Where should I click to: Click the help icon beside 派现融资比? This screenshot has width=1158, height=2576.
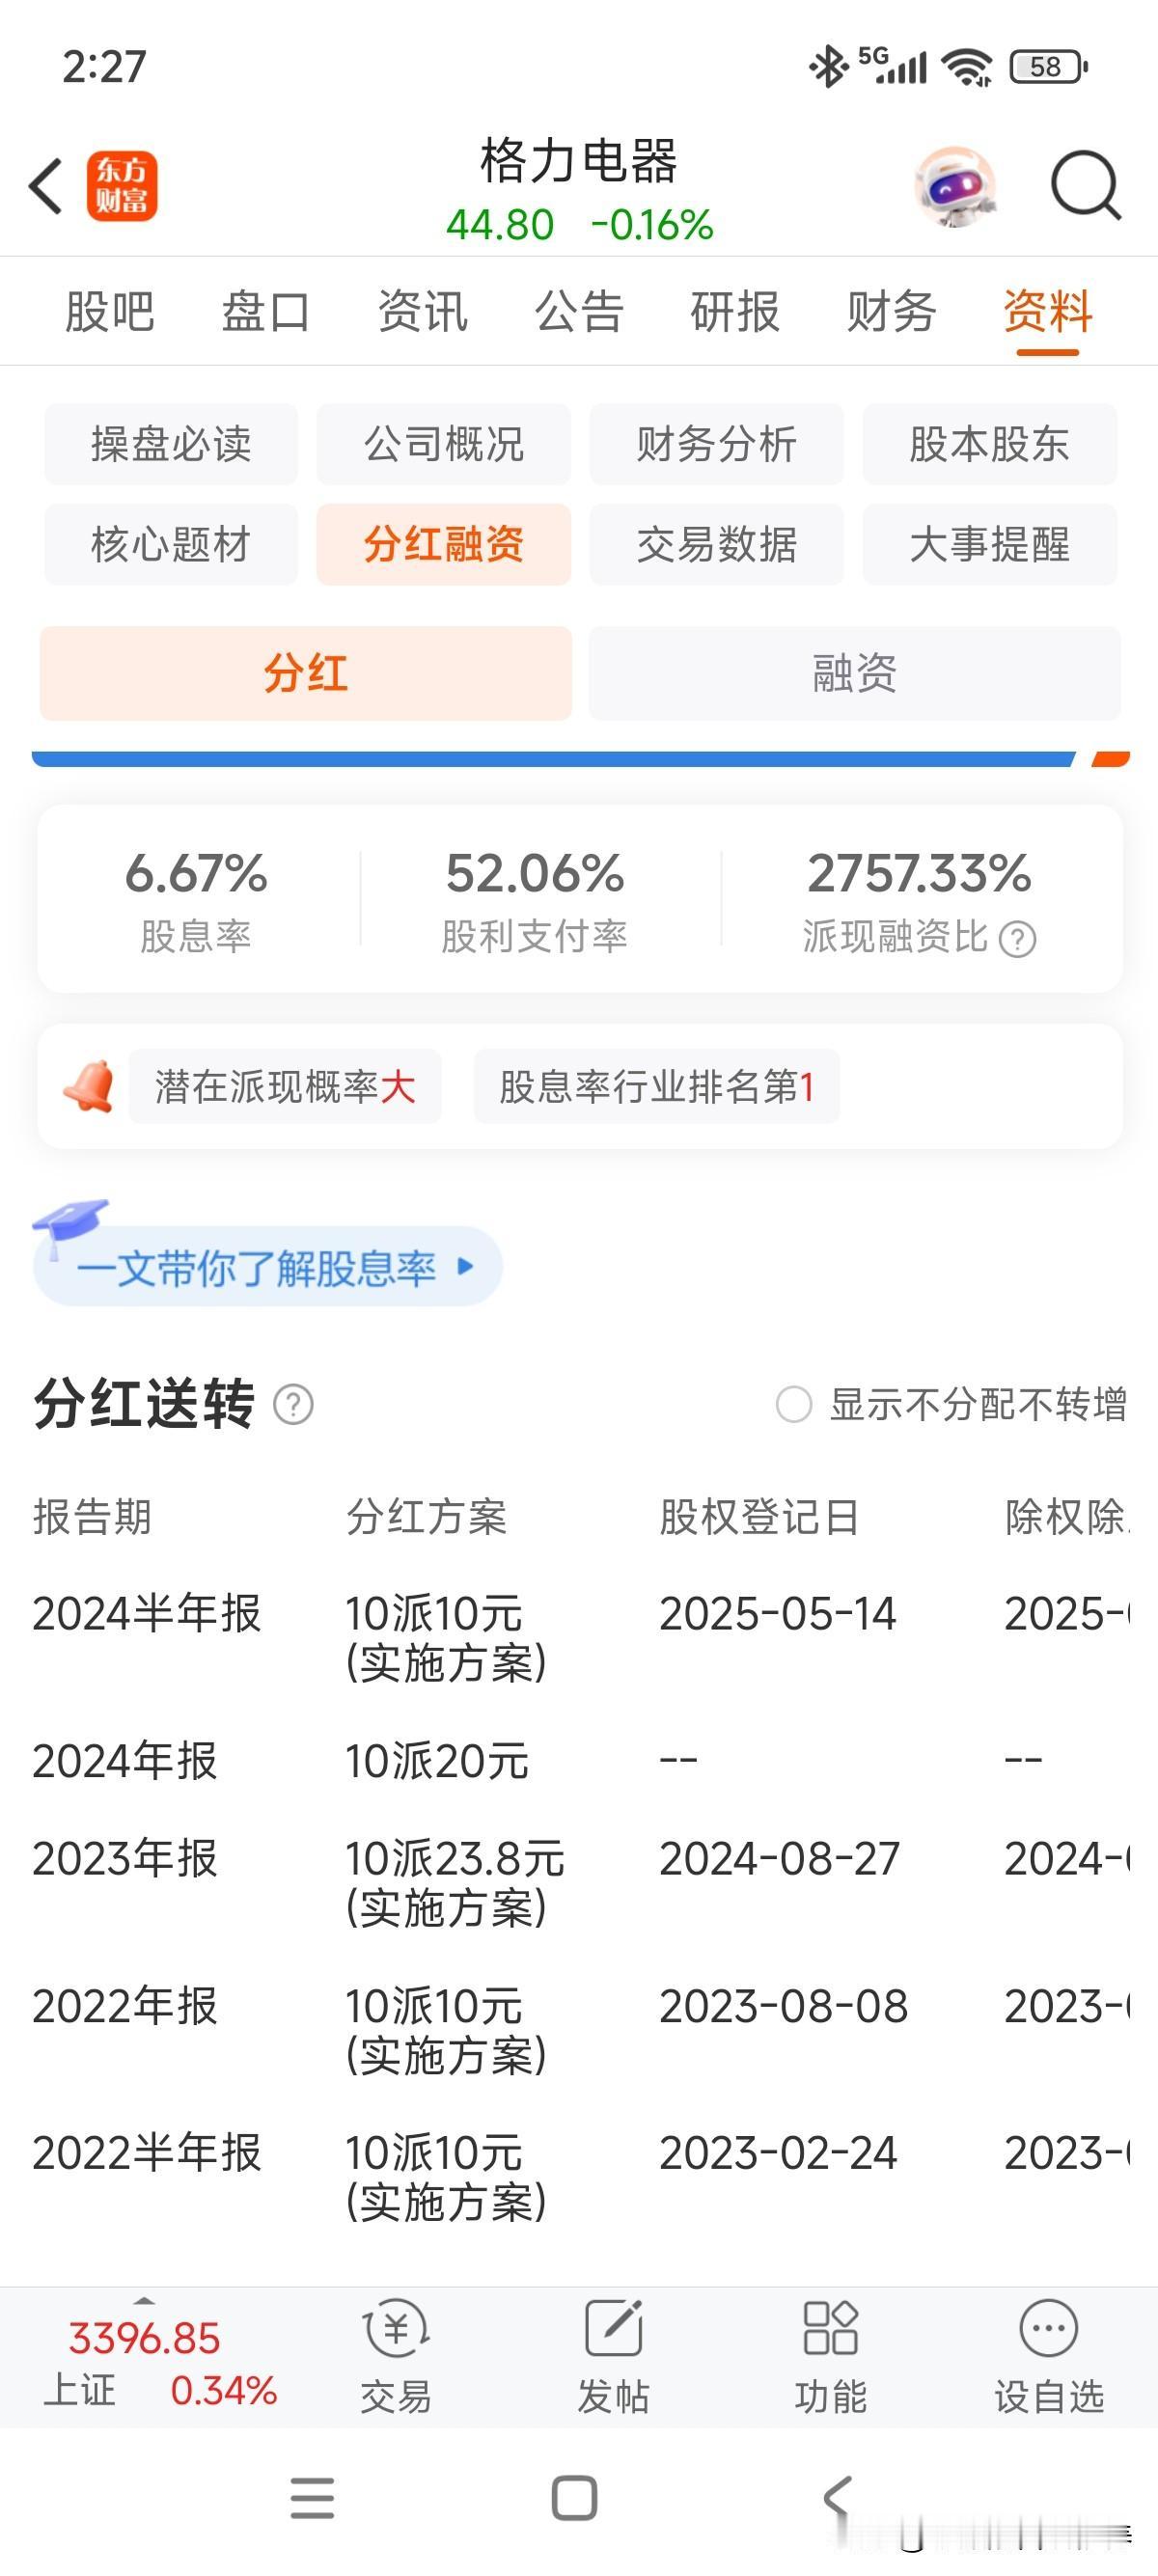[1017, 939]
